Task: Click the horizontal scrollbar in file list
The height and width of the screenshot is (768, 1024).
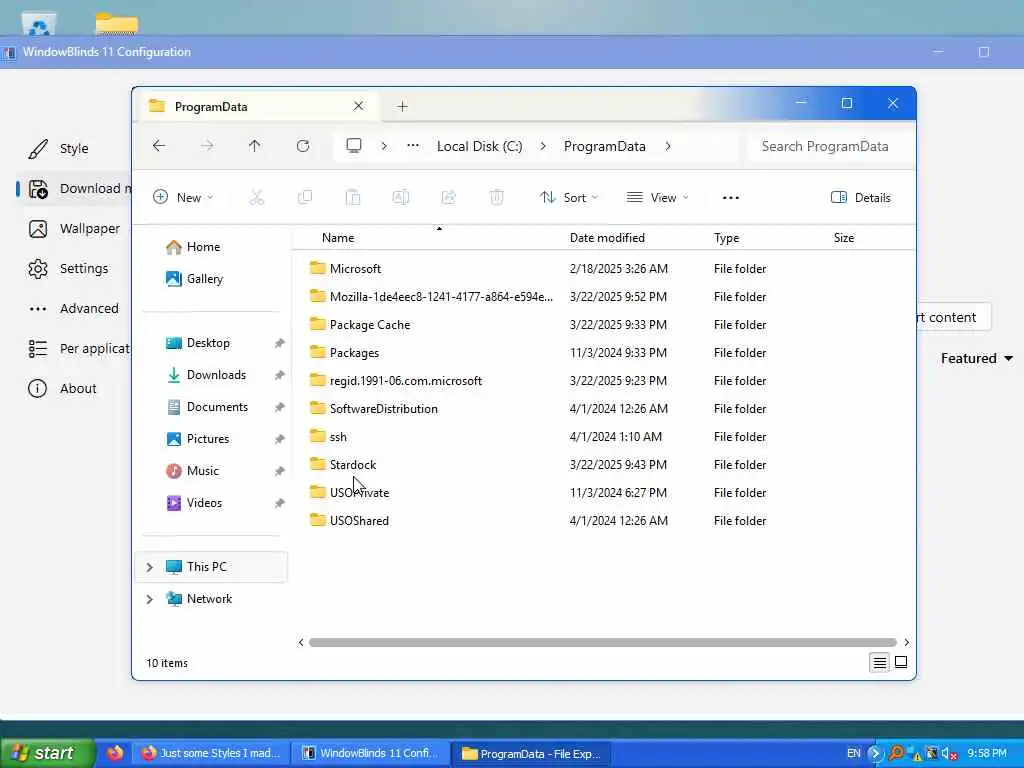Action: 602,643
